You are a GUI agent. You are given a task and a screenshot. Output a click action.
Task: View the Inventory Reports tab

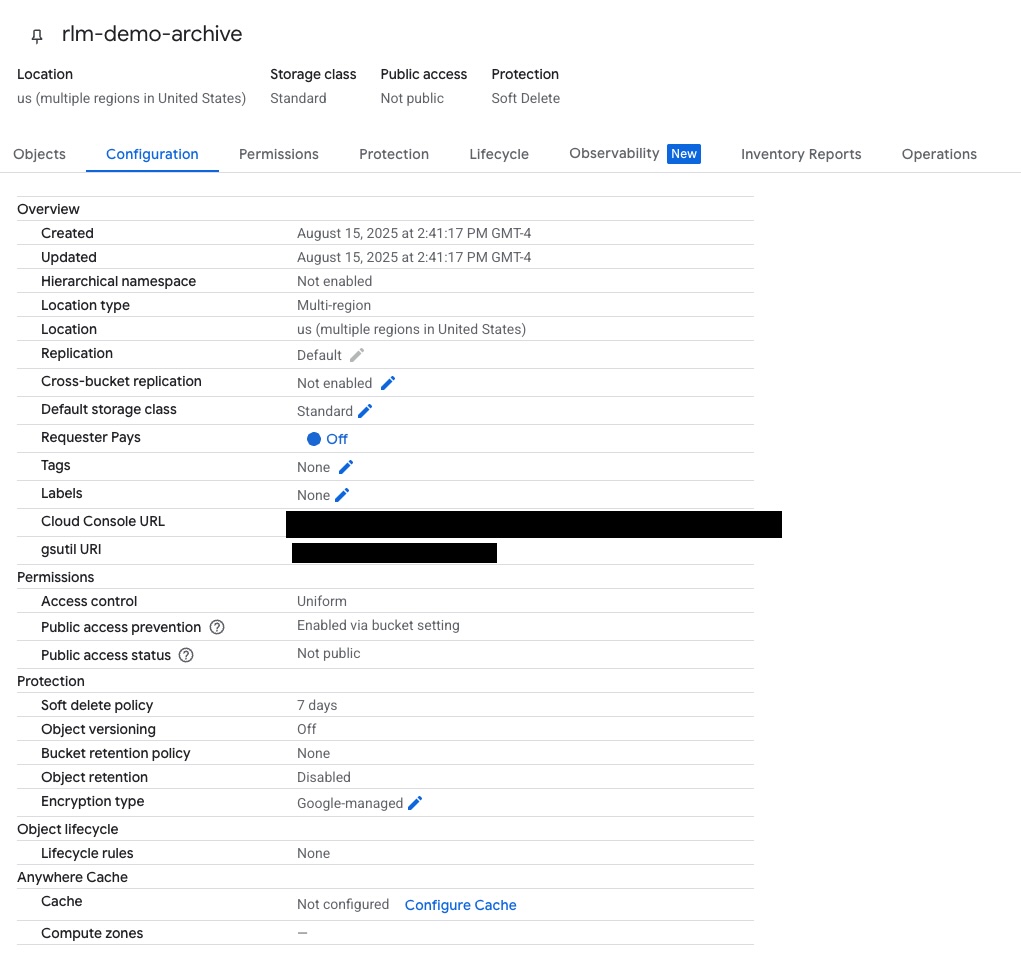click(x=801, y=154)
